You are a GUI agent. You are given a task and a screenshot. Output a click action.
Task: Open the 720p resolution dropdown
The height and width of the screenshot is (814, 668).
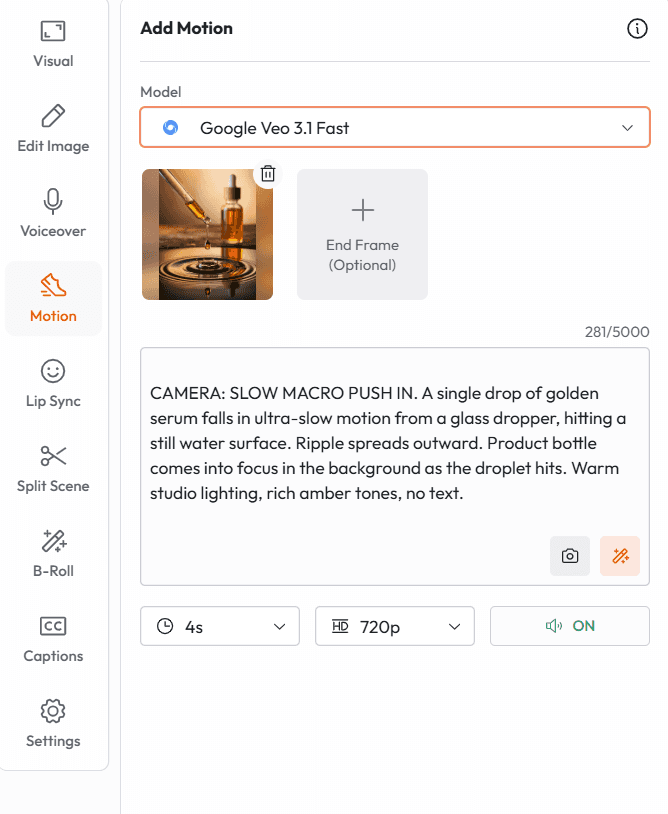pyautogui.click(x=395, y=626)
